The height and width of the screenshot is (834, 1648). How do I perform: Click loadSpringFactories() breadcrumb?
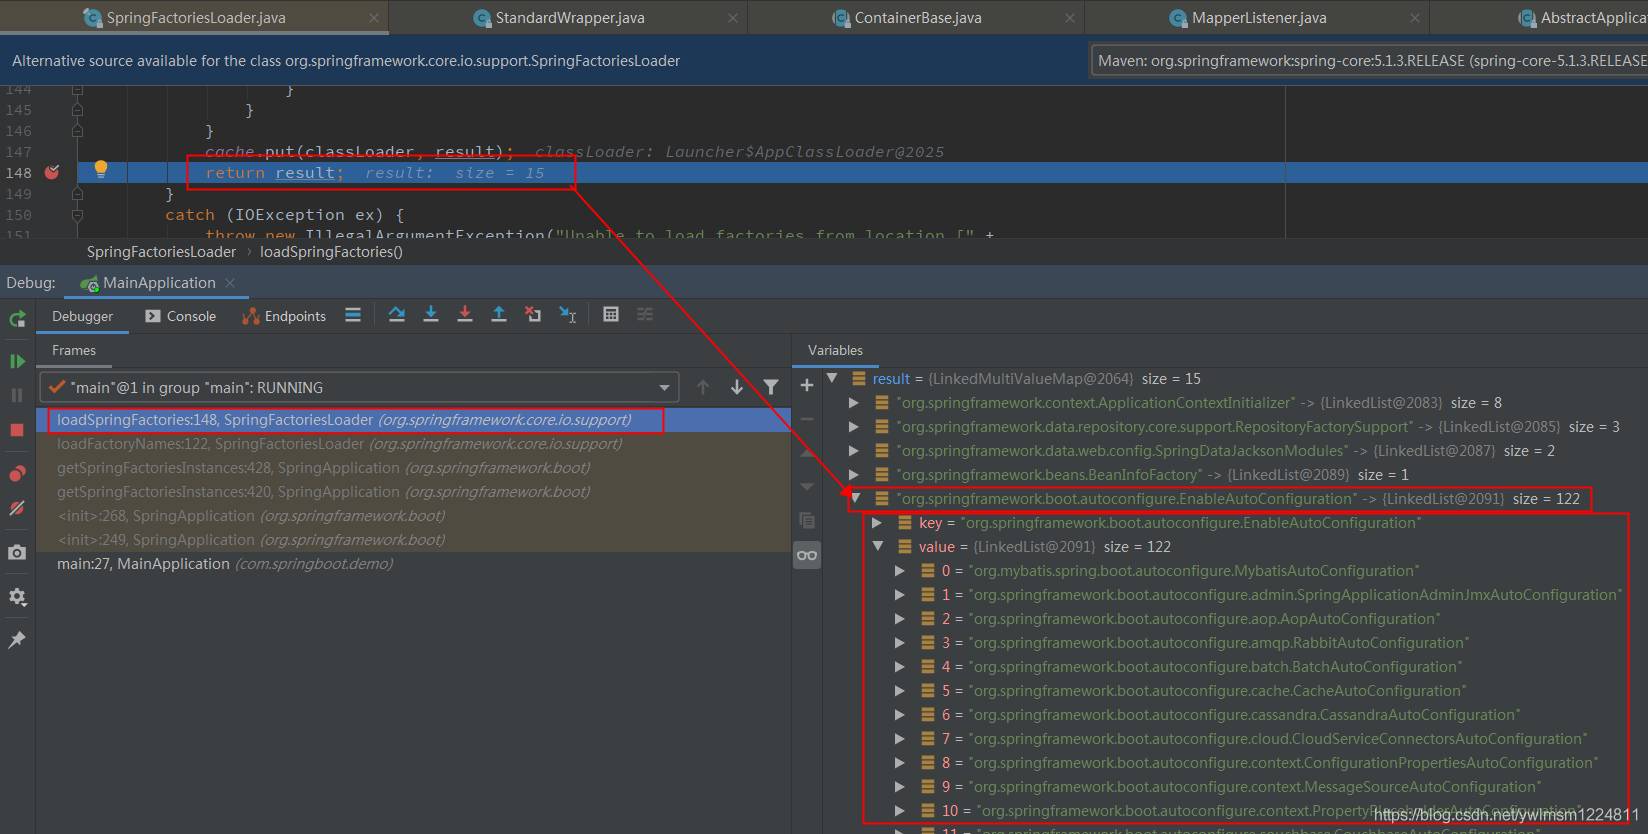click(x=331, y=252)
